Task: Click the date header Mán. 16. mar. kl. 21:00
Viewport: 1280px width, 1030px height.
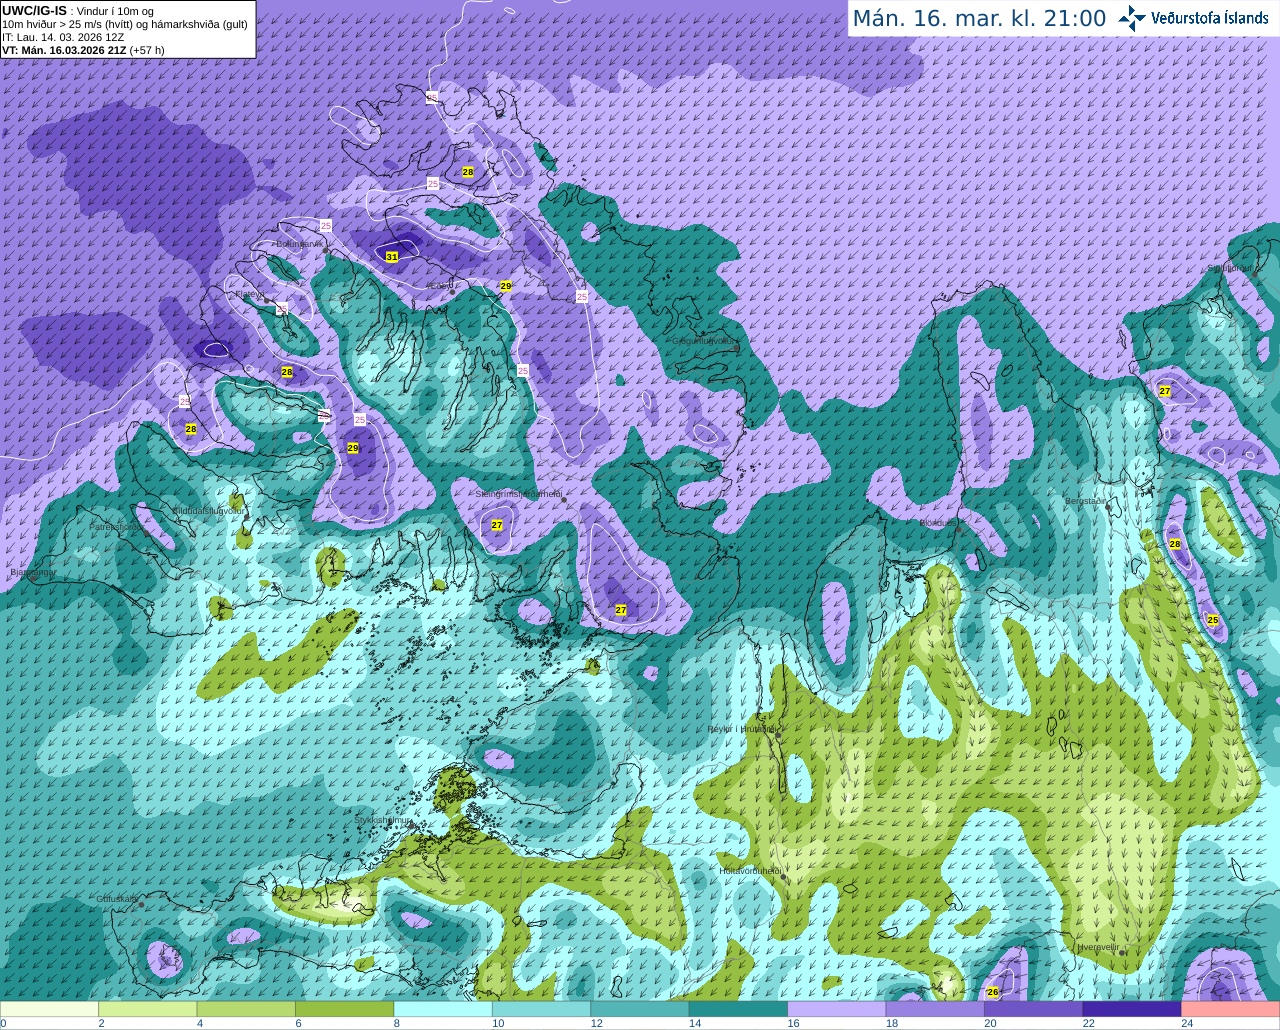Action: [979, 18]
